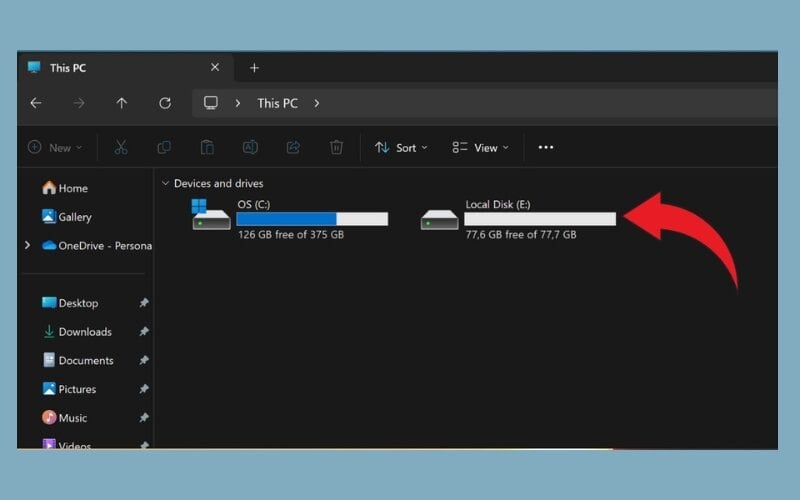Collapse the Devices and drives group
This screenshot has height=500, width=800.
tap(164, 184)
